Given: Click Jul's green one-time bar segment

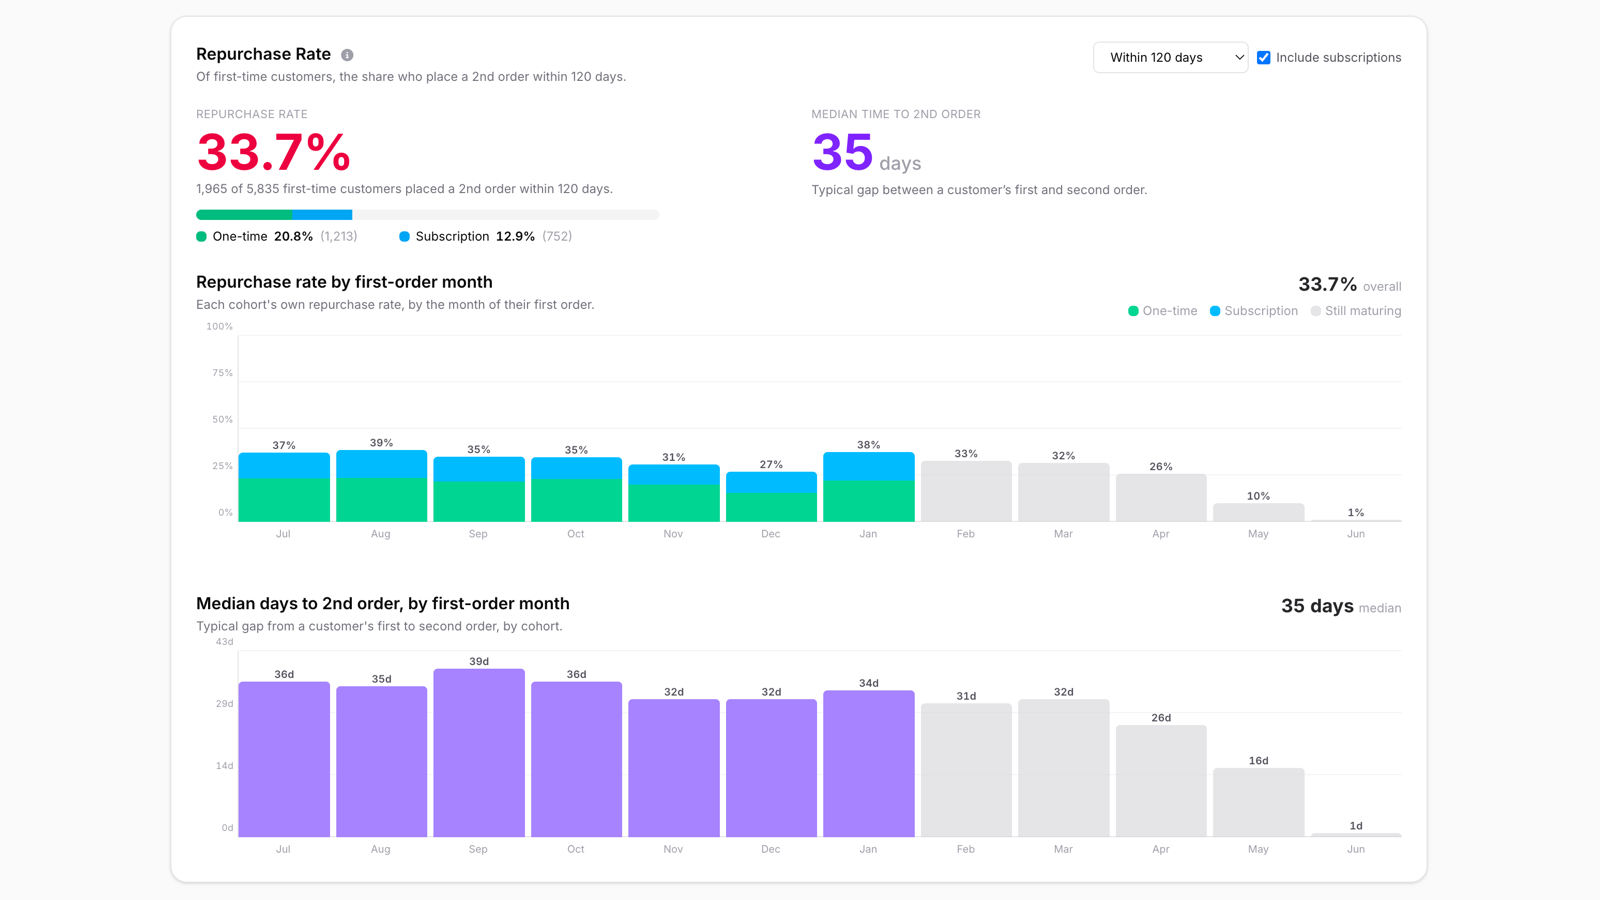Looking at the screenshot, I should point(284,500).
